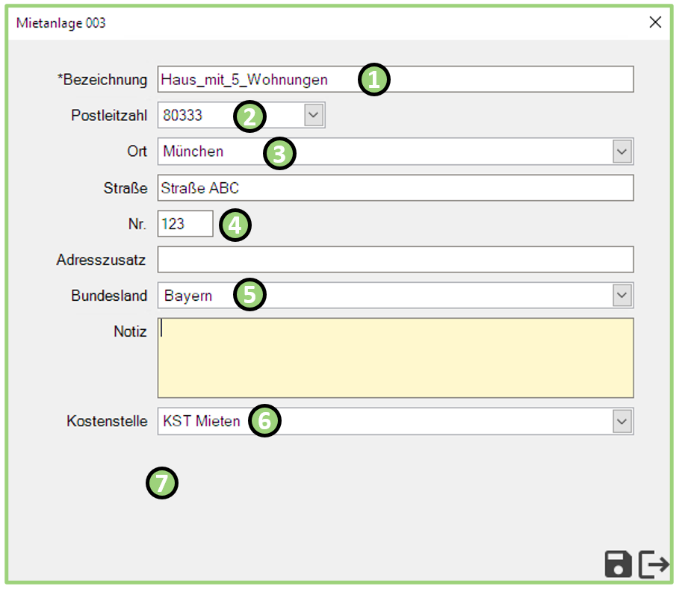Click the green number 4 marker
The height and width of the screenshot is (589, 679).
point(234,224)
